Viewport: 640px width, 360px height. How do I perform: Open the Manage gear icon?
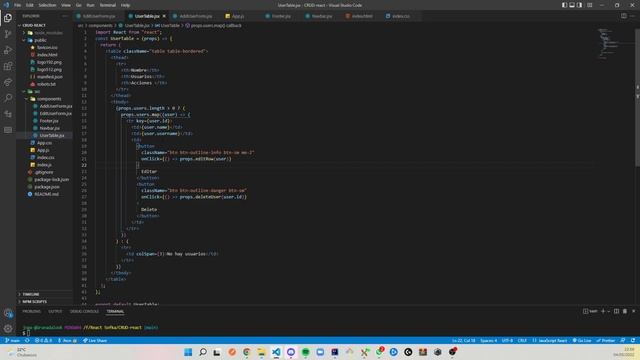click(x=8, y=329)
